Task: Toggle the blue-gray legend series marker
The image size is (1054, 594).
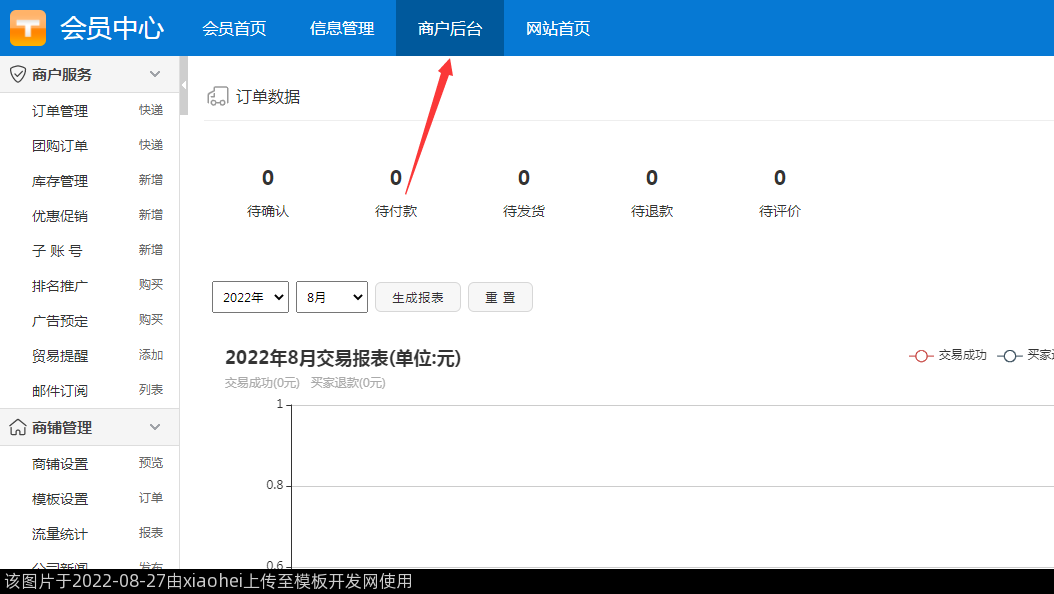Action: tap(1009, 355)
